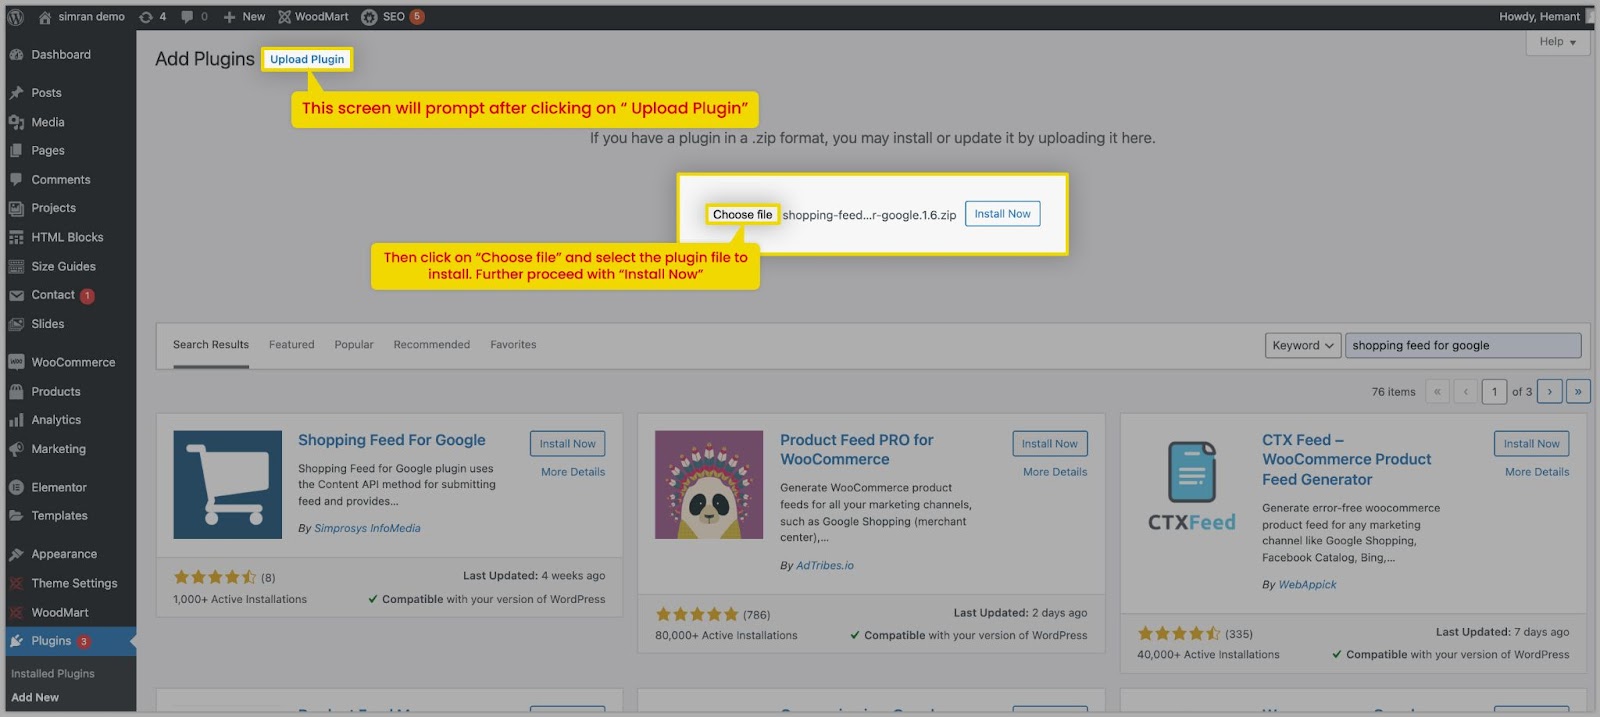Viewport: 1600px width, 717px height.
Task: Click the Theme Settings icon in sidebar
Action: tap(16, 583)
